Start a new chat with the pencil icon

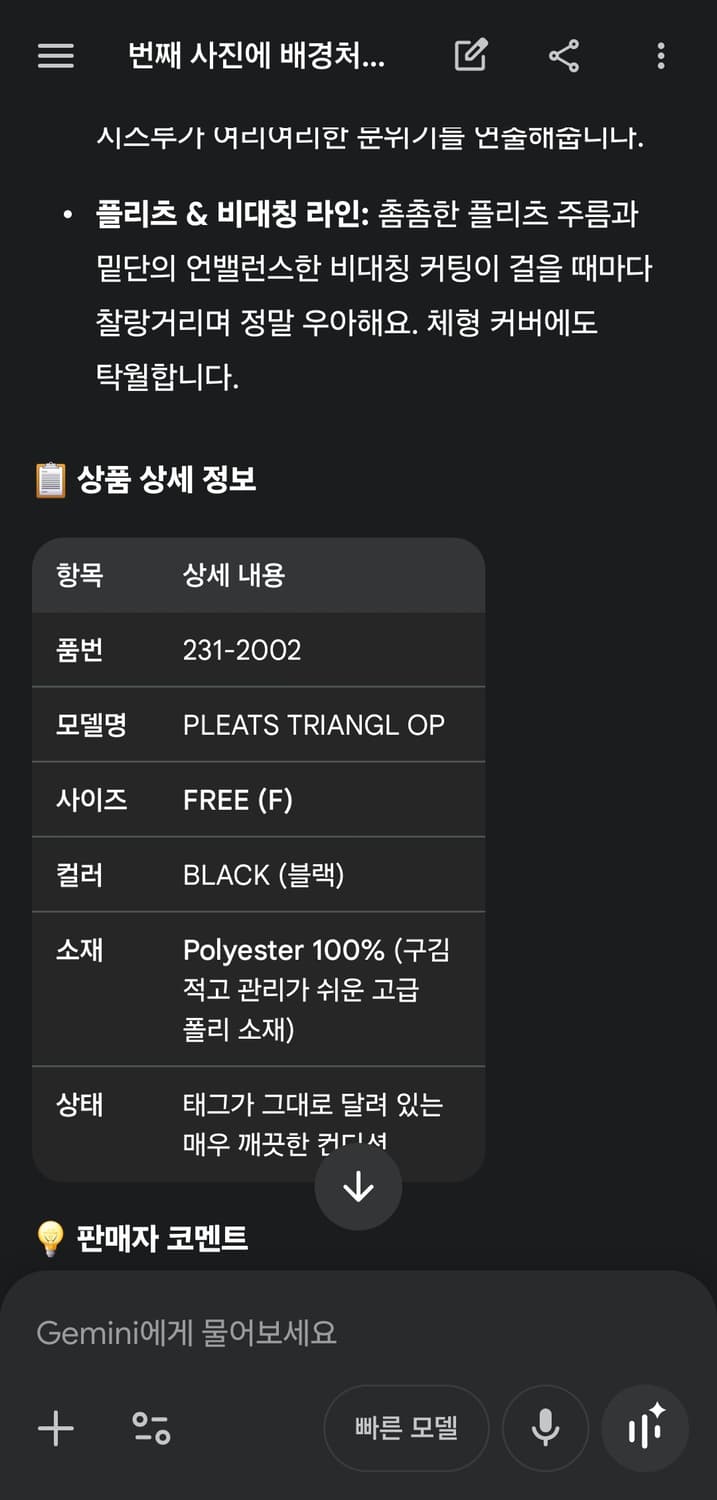coord(470,56)
